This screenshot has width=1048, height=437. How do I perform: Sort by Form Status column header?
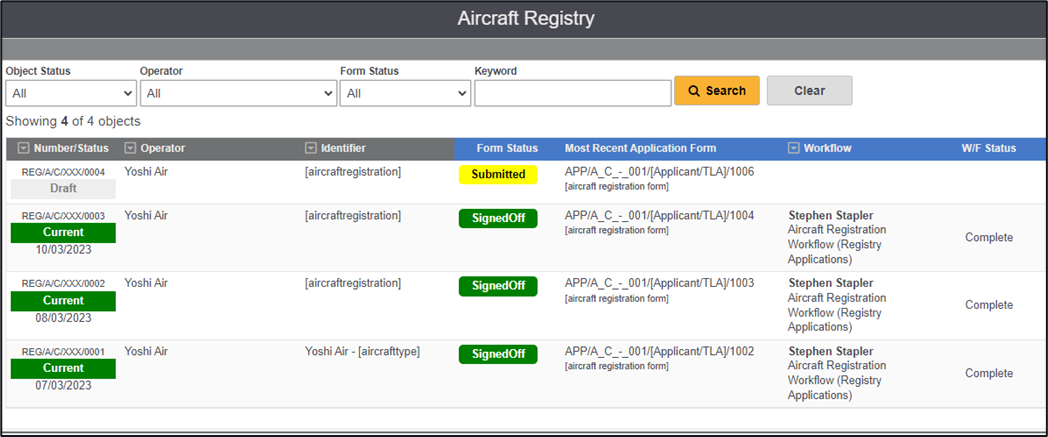[x=507, y=149]
